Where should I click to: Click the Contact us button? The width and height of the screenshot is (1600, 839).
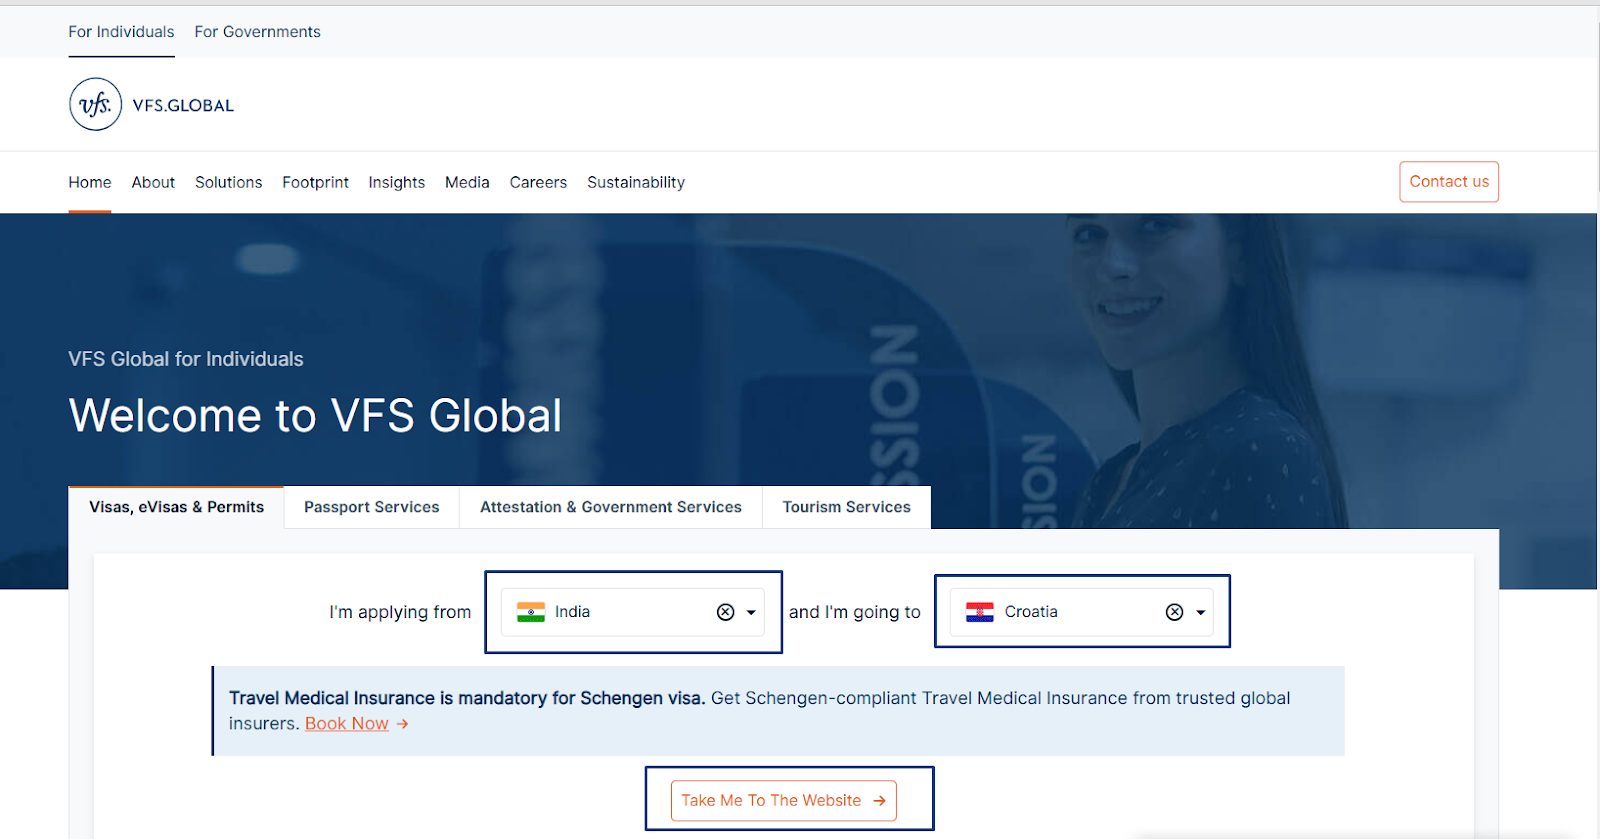click(x=1449, y=182)
